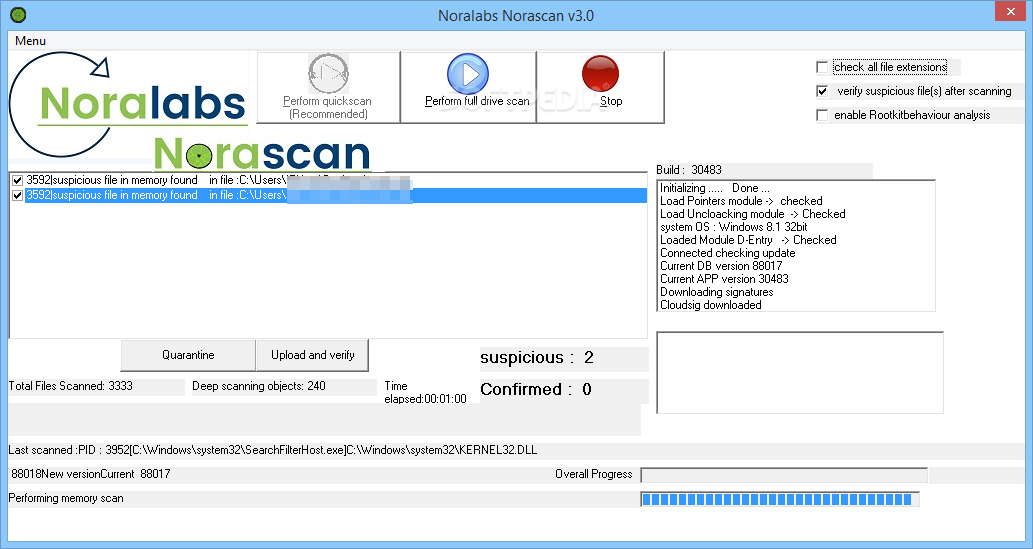Screen dimensions: 1033x549
Task: Click 'Current APP version 30483' line
Action: (x=724, y=279)
